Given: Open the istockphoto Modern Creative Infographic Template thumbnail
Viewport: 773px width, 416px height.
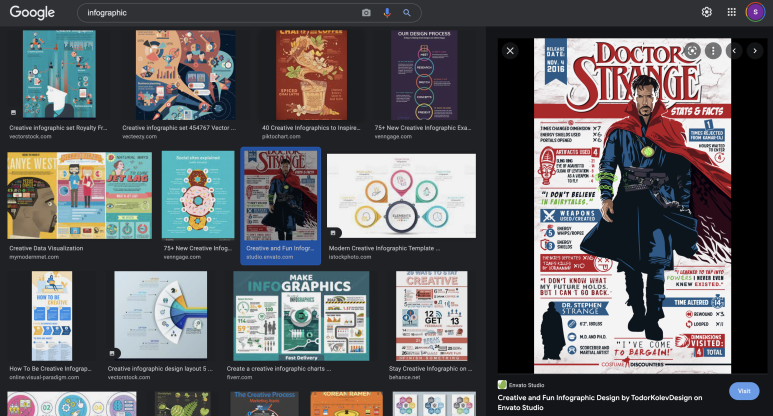Looking at the screenshot, I should [x=401, y=196].
